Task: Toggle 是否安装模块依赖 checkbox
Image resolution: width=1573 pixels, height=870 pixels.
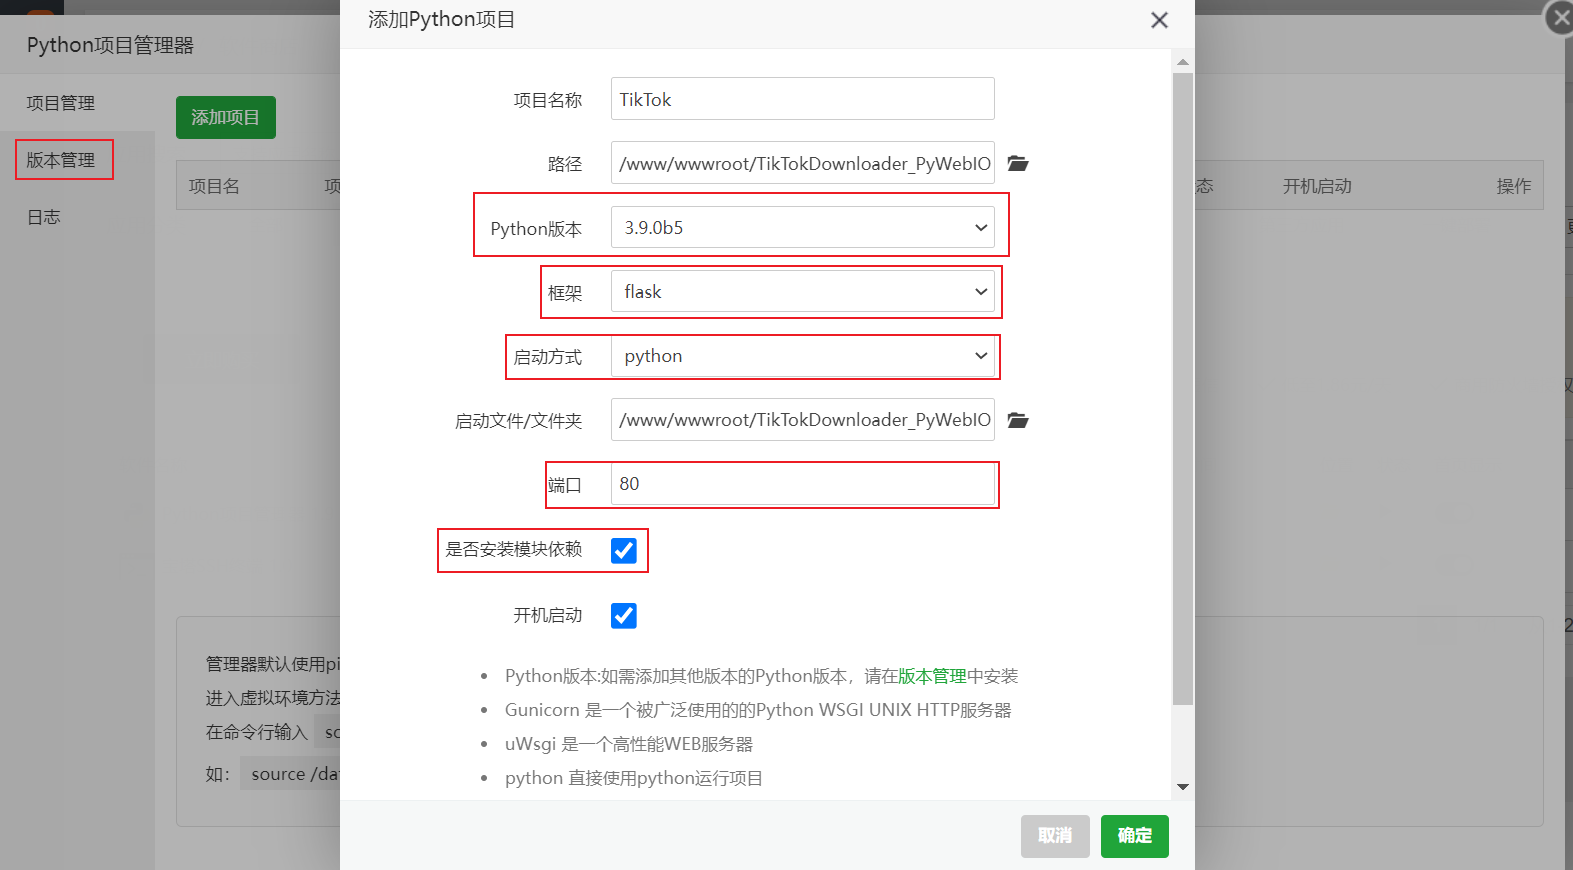Action: pyautogui.click(x=623, y=551)
